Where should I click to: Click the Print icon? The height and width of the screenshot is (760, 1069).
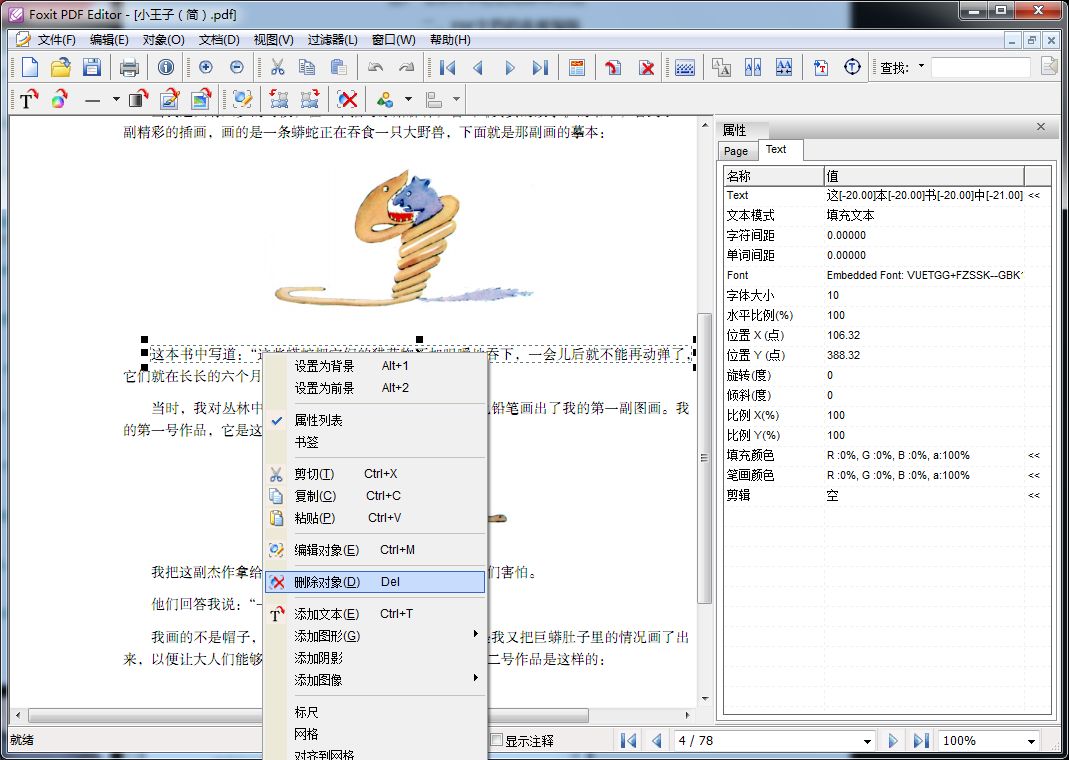[129, 67]
